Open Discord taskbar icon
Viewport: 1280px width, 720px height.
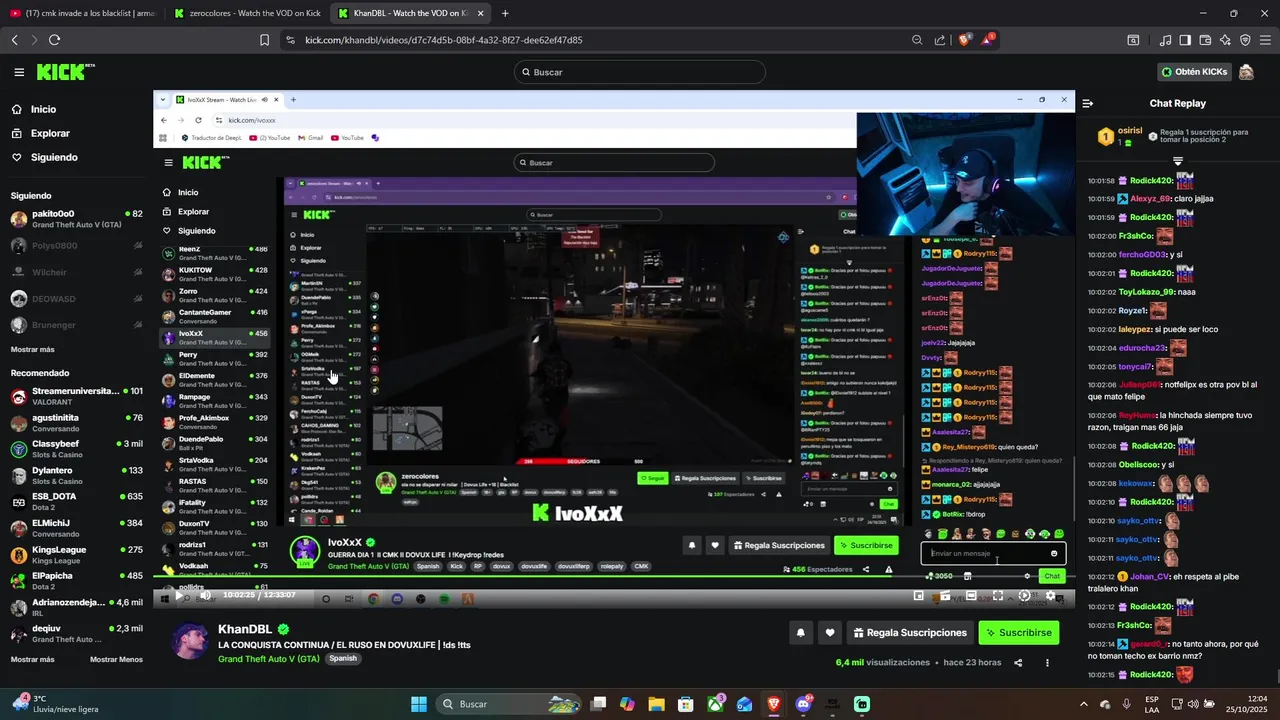(803, 704)
